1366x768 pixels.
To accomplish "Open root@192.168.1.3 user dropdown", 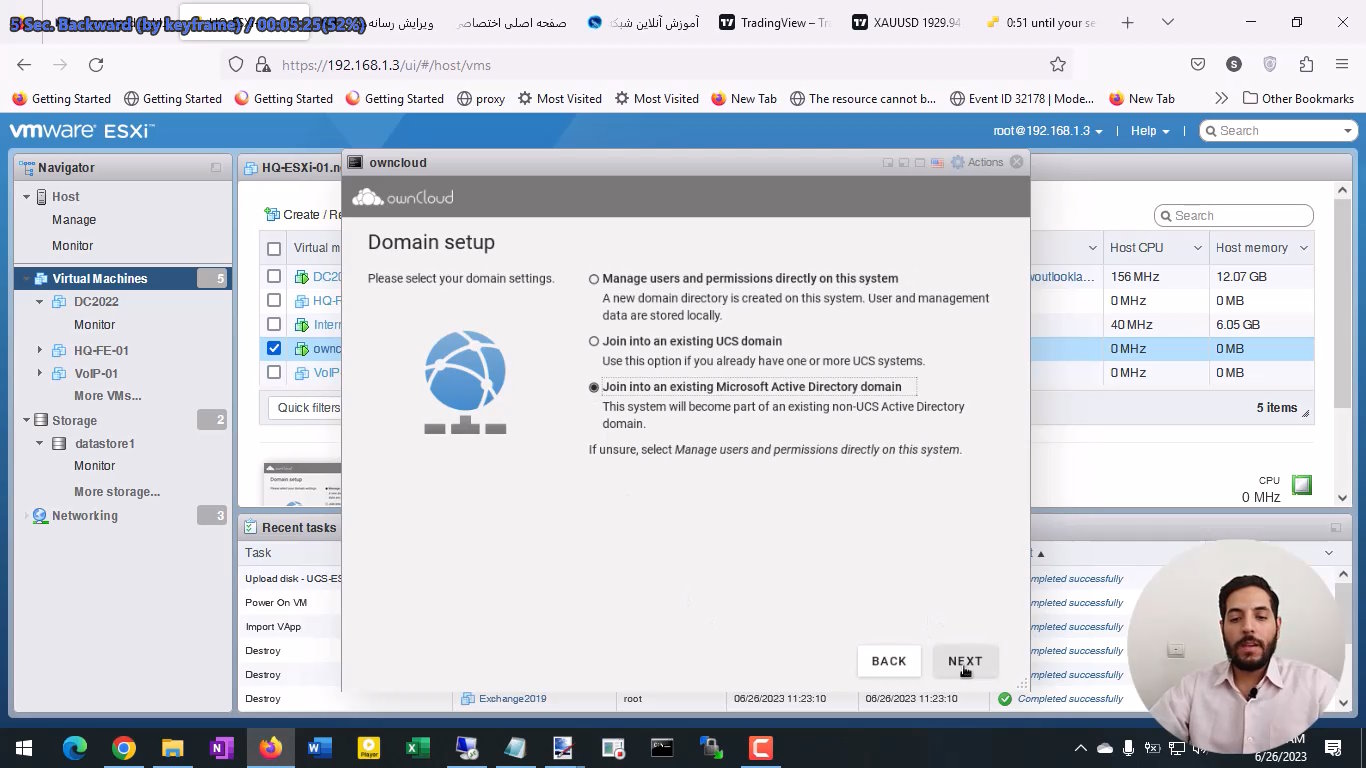I will tap(1048, 131).
